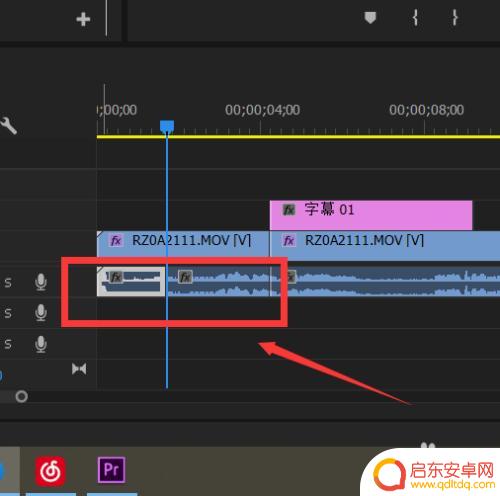Click the Mark In left brace icon
500x496 pixels.
(415, 18)
